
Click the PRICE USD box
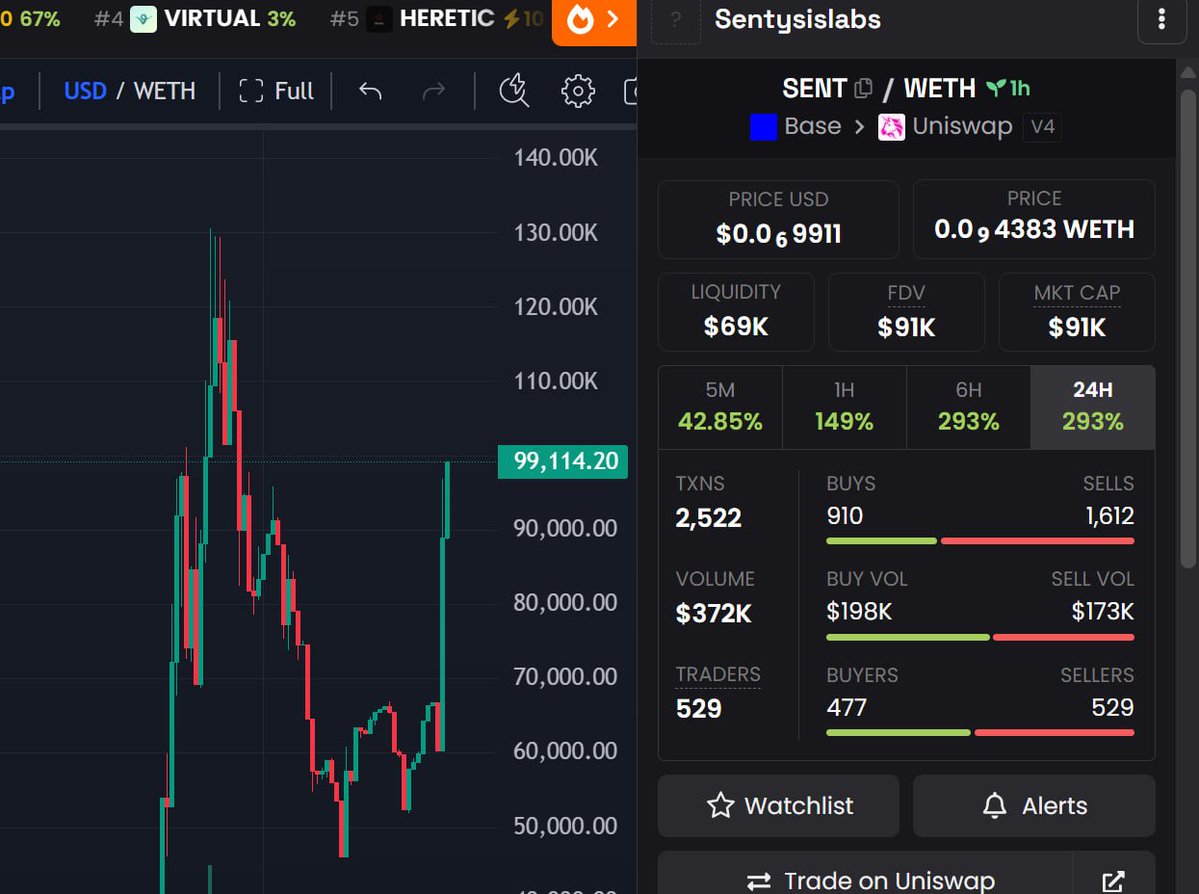point(778,219)
